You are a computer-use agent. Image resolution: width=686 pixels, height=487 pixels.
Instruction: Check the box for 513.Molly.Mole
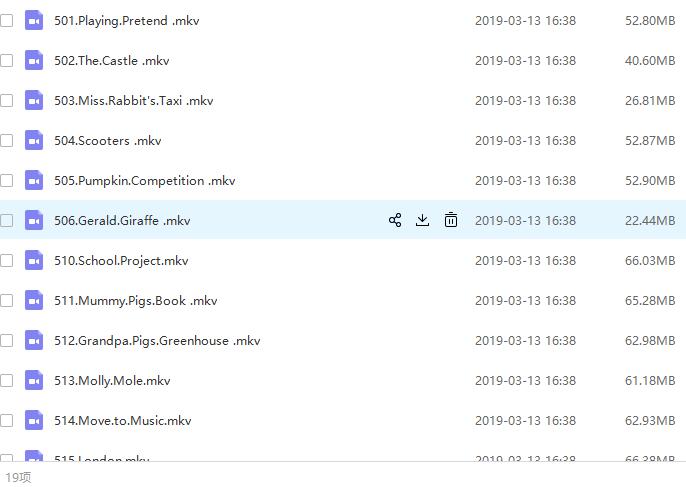pos(6,381)
